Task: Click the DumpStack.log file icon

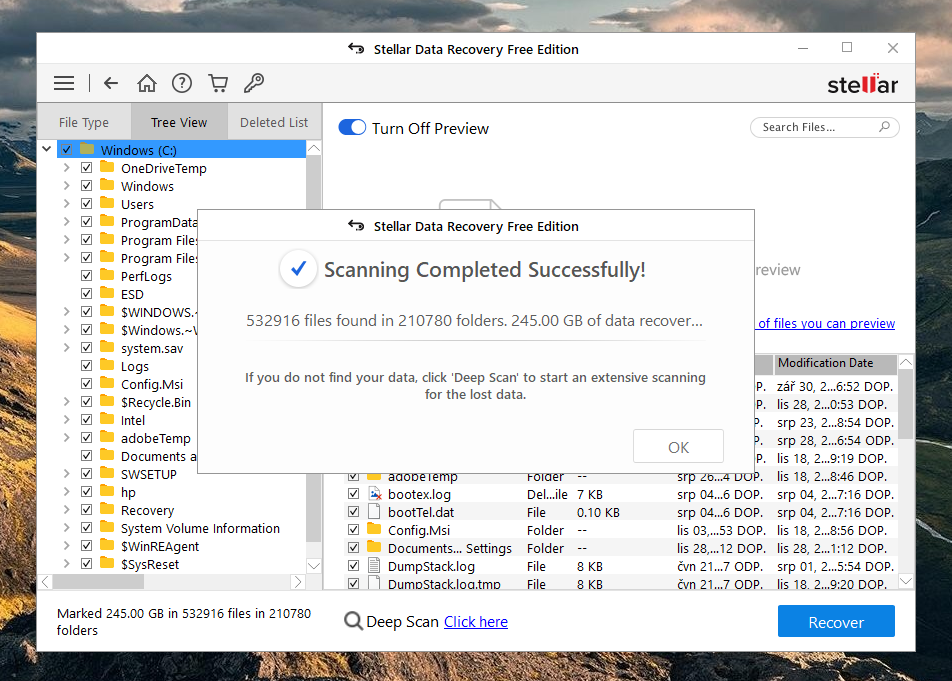Action: [375, 566]
